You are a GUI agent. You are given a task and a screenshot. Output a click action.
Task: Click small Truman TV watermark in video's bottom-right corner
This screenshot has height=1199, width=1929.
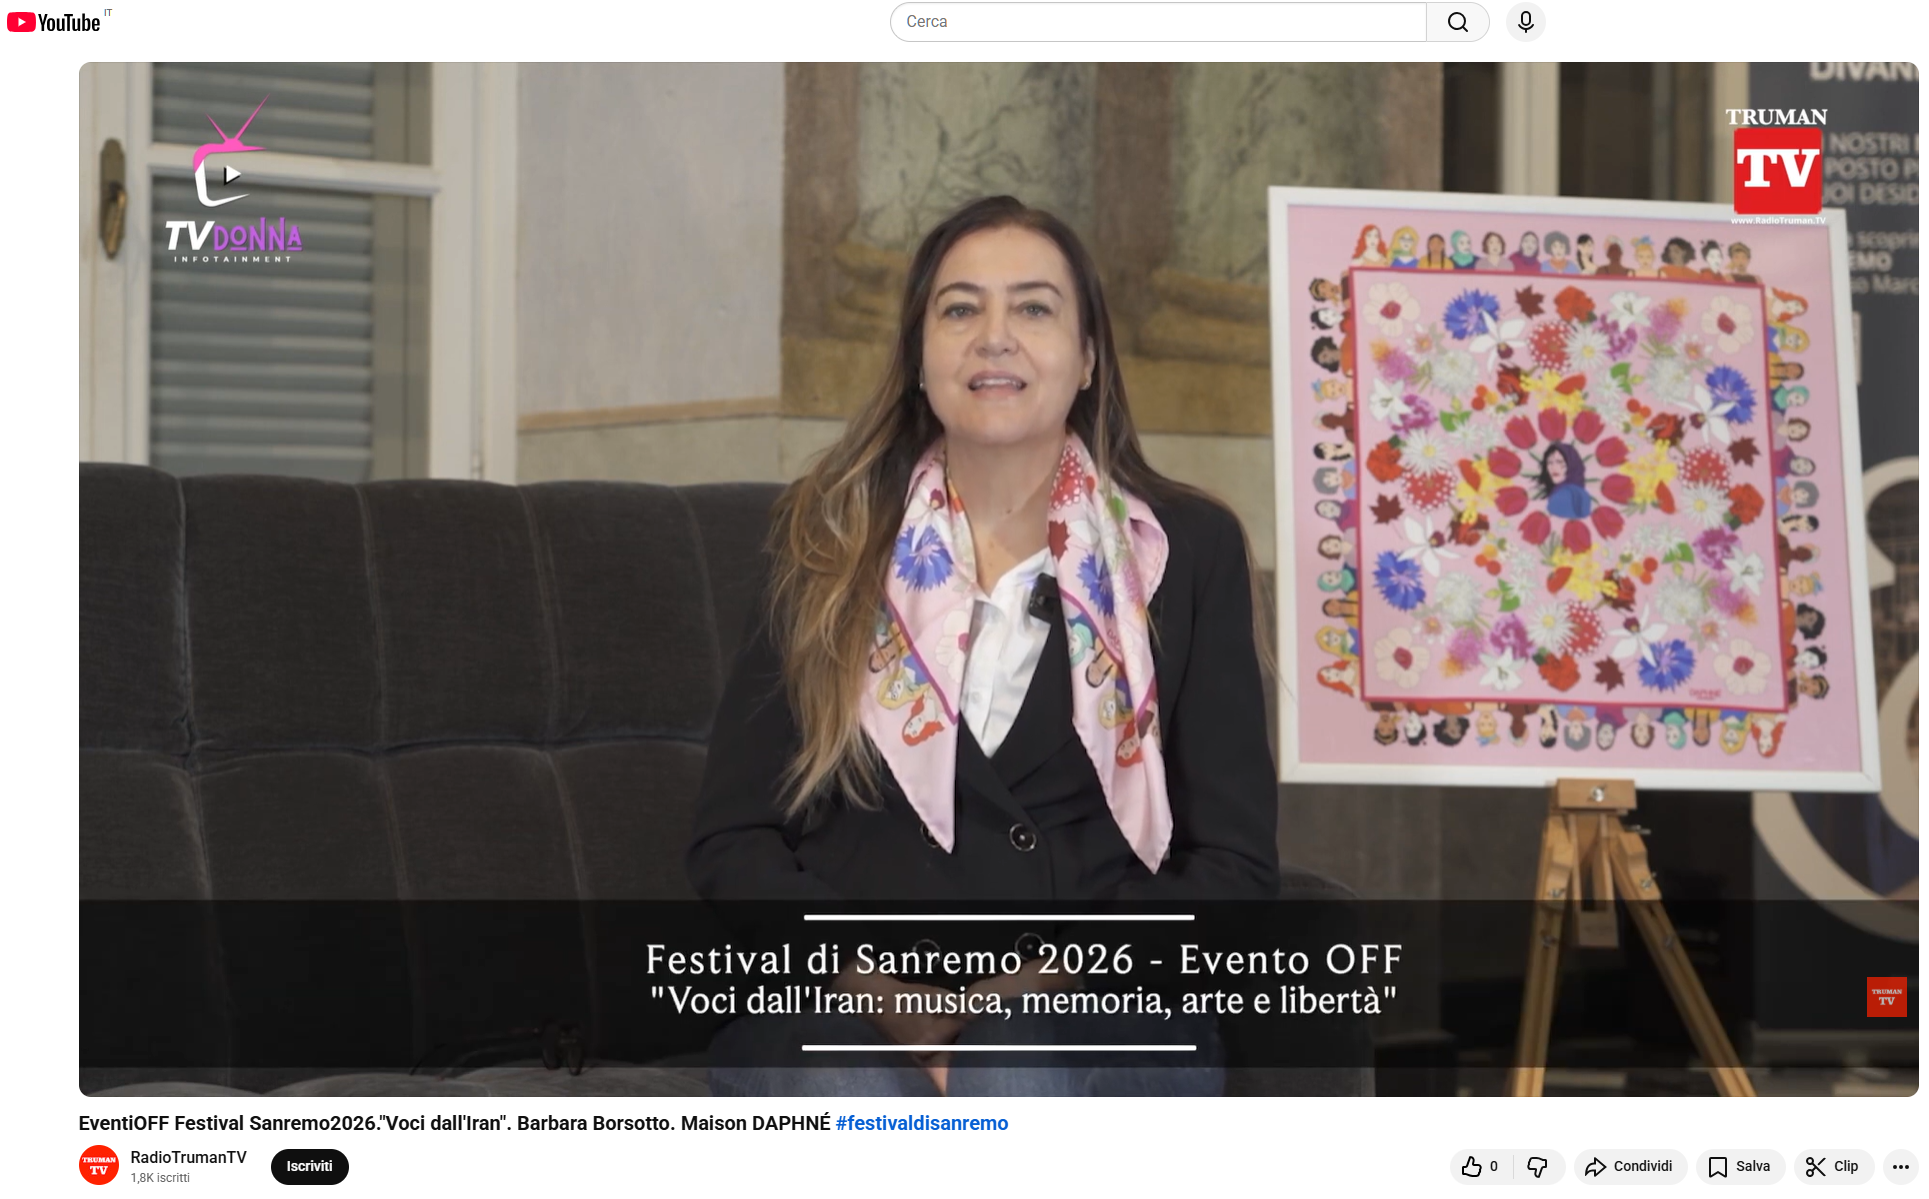(x=1886, y=997)
